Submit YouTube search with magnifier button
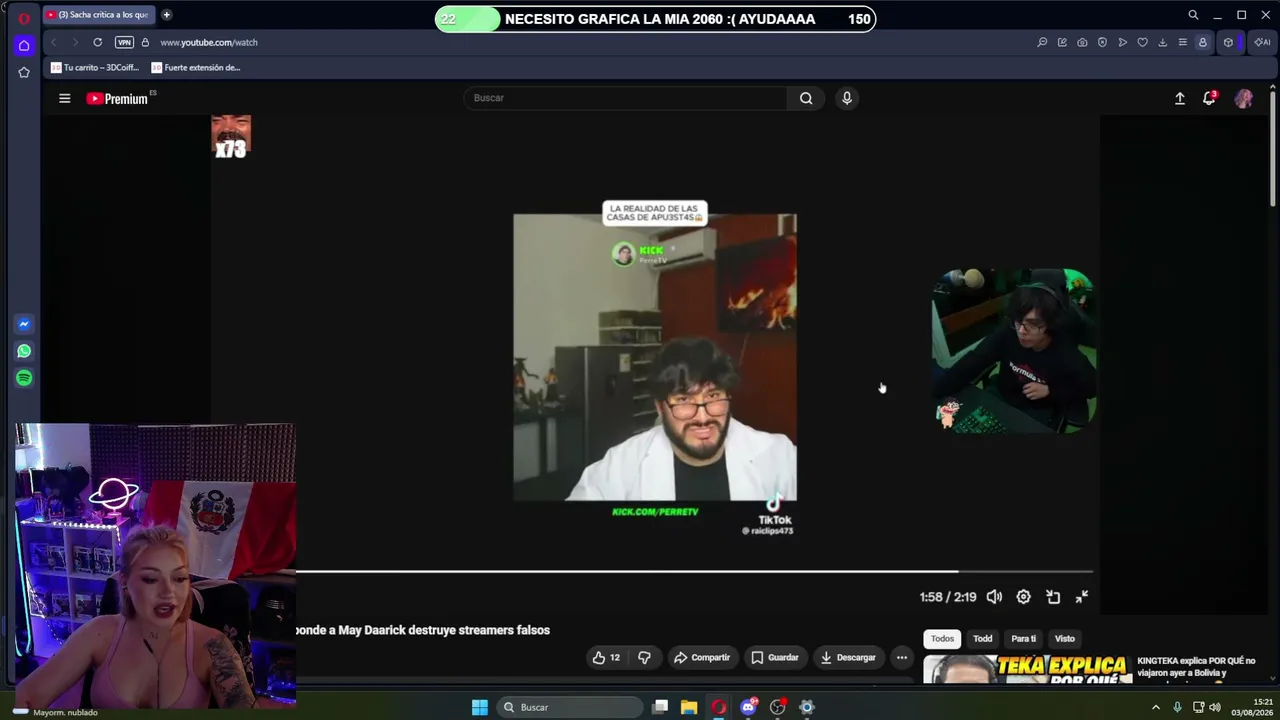1280x720 pixels. tap(806, 98)
